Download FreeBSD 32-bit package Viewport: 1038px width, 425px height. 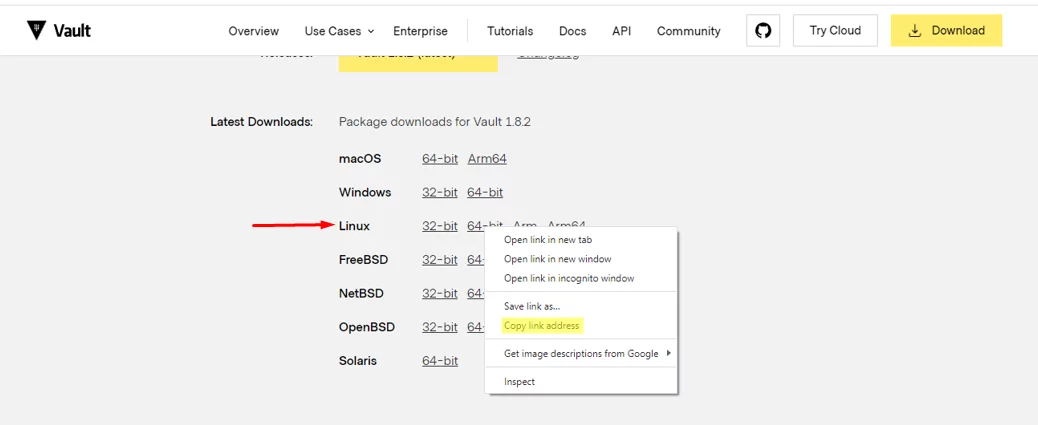[440, 260]
